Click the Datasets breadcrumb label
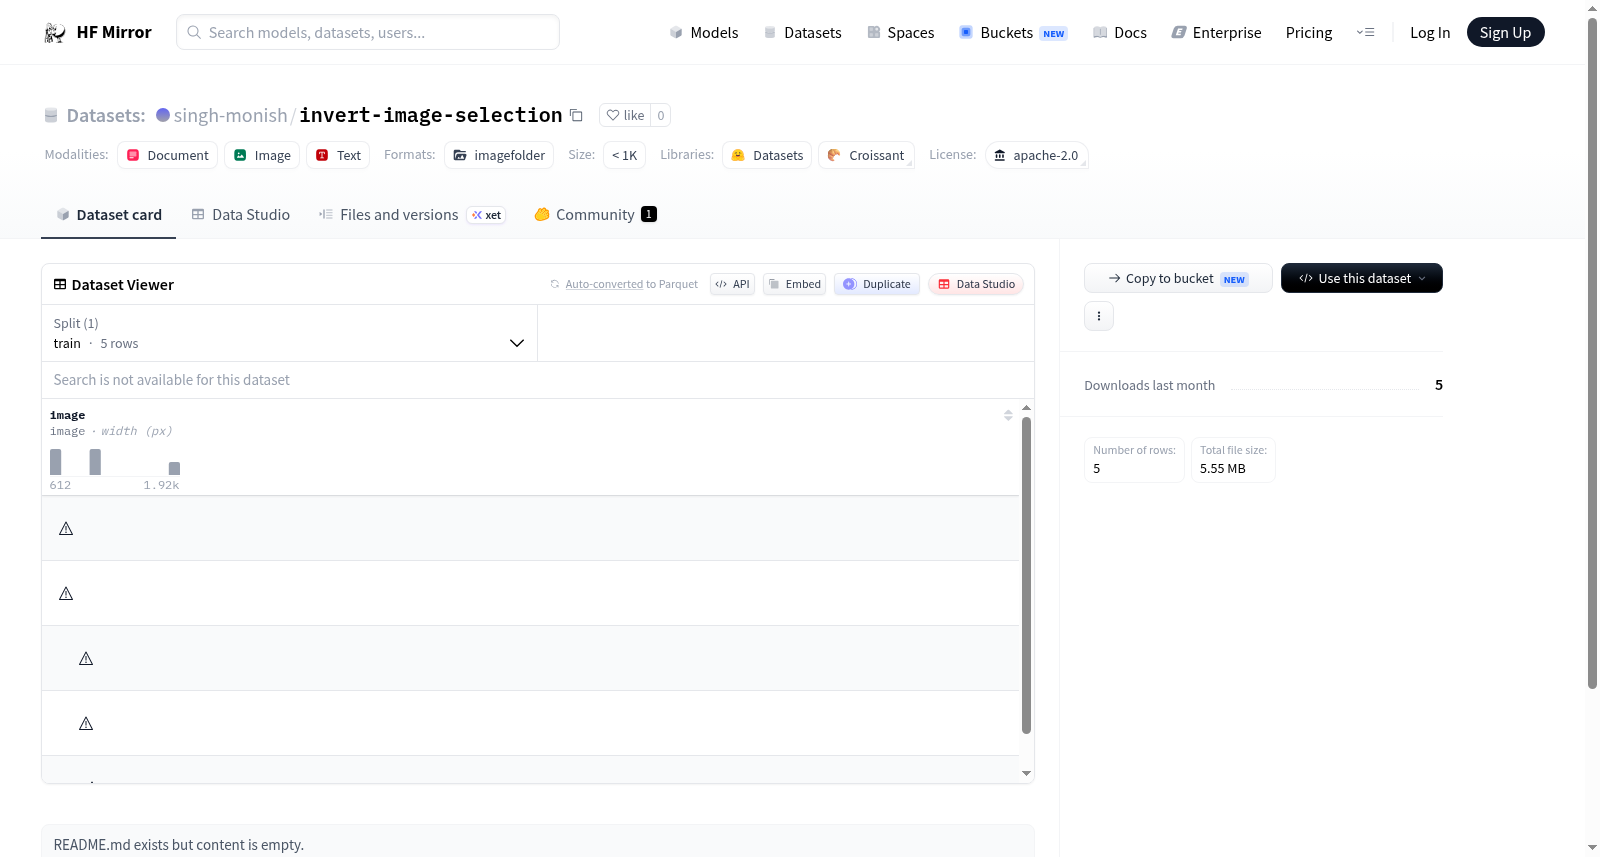Screen dimensions: 1600x857 pyautogui.click(x=106, y=115)
